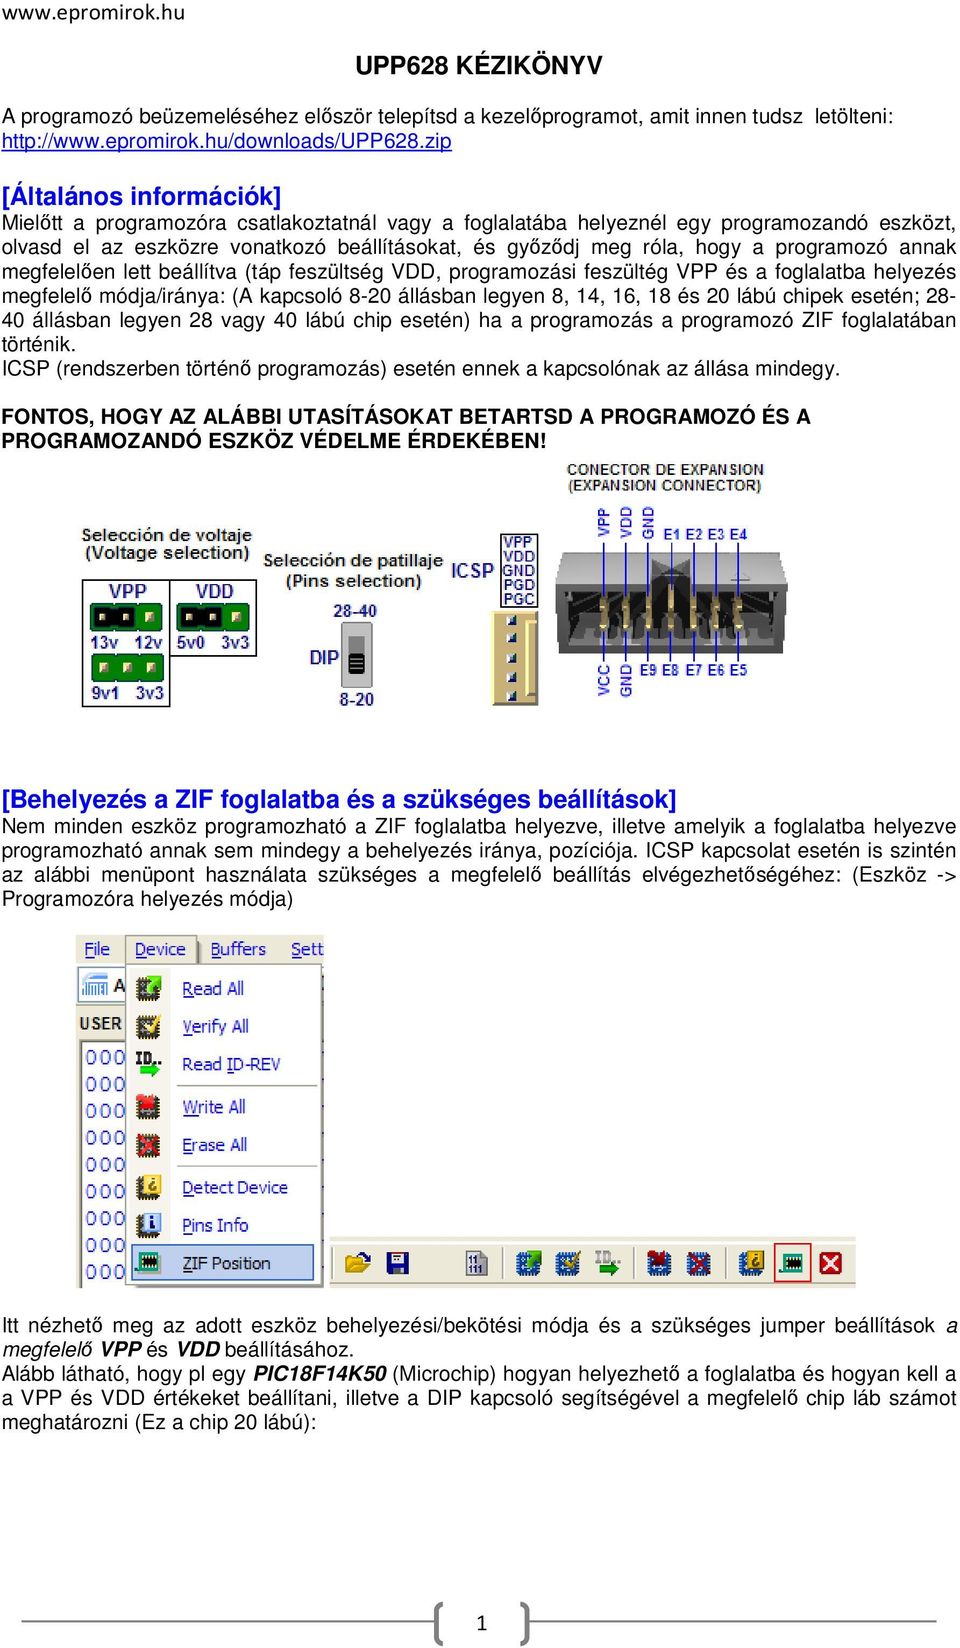The height and width of the screenshot is (1648, 960).
Task: Click the 9v1/3v3 VPP jumper
Action: (126, 667)
